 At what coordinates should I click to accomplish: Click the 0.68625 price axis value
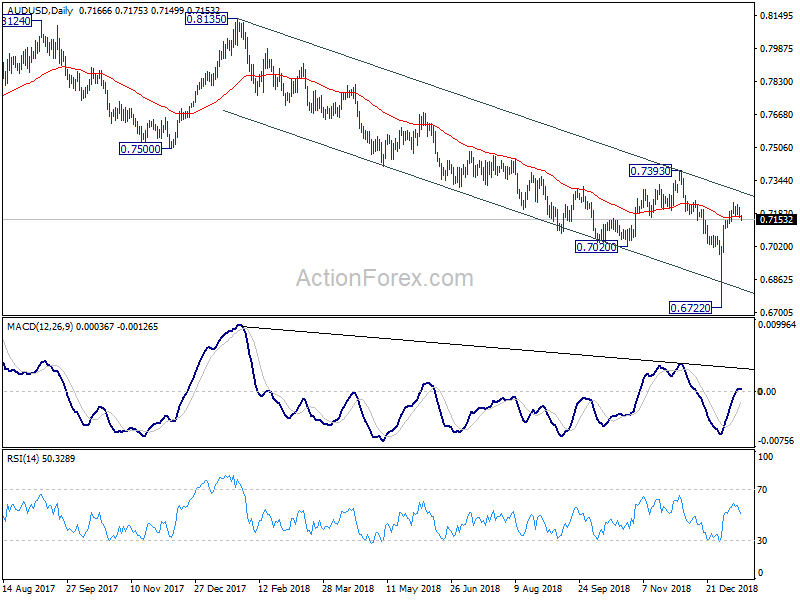[x=777, y=280]
